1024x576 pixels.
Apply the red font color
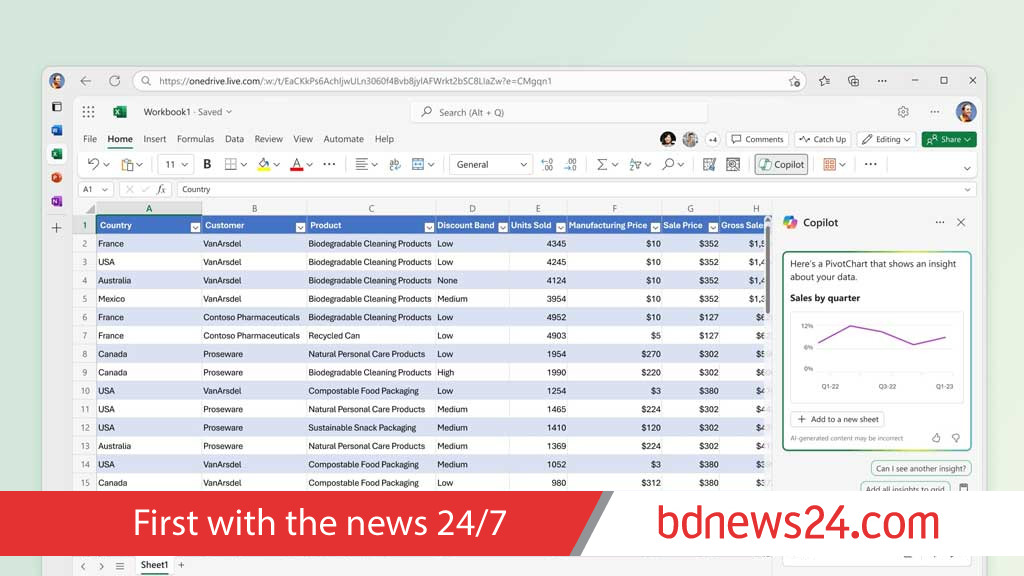tap(296, 165)
